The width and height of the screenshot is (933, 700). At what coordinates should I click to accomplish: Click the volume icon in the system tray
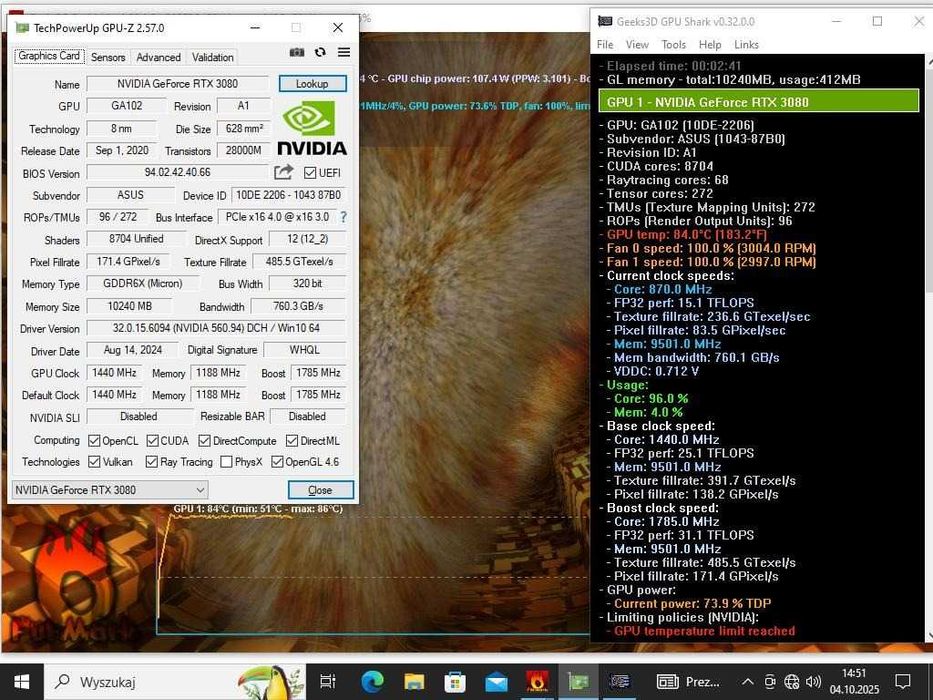[x=813, y=682]
